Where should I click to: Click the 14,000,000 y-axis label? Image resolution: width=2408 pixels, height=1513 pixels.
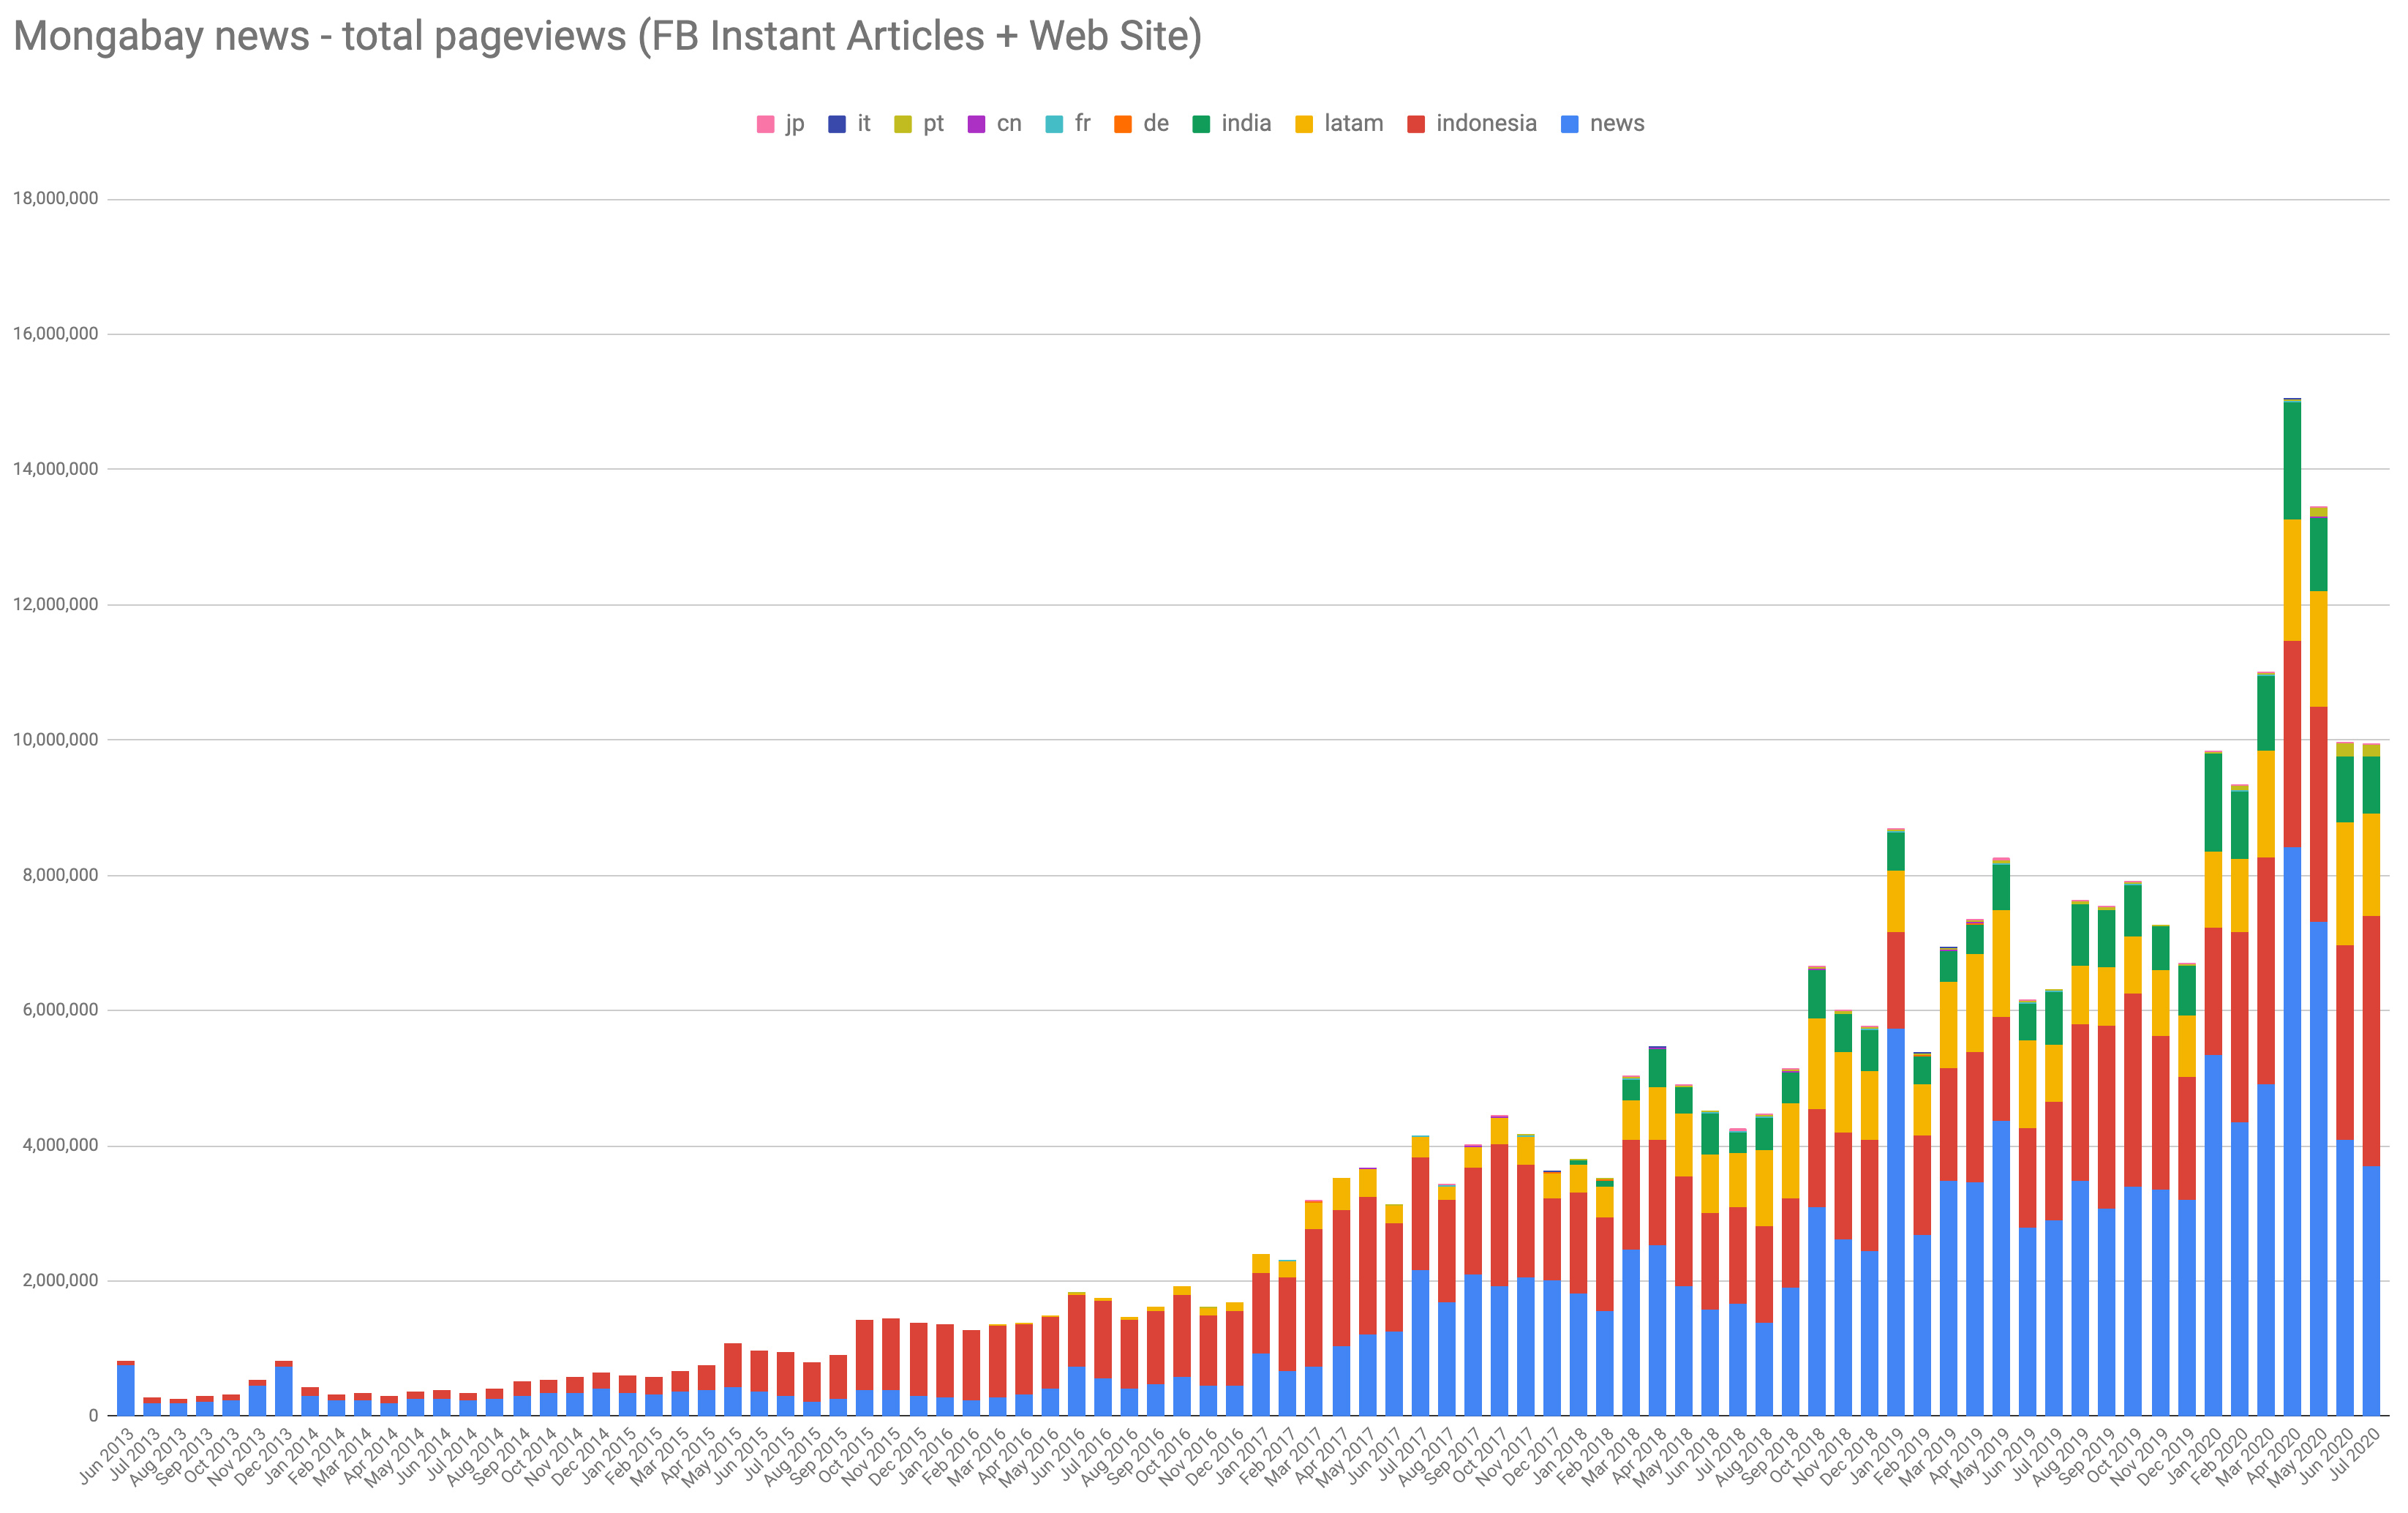pos(55,469)
